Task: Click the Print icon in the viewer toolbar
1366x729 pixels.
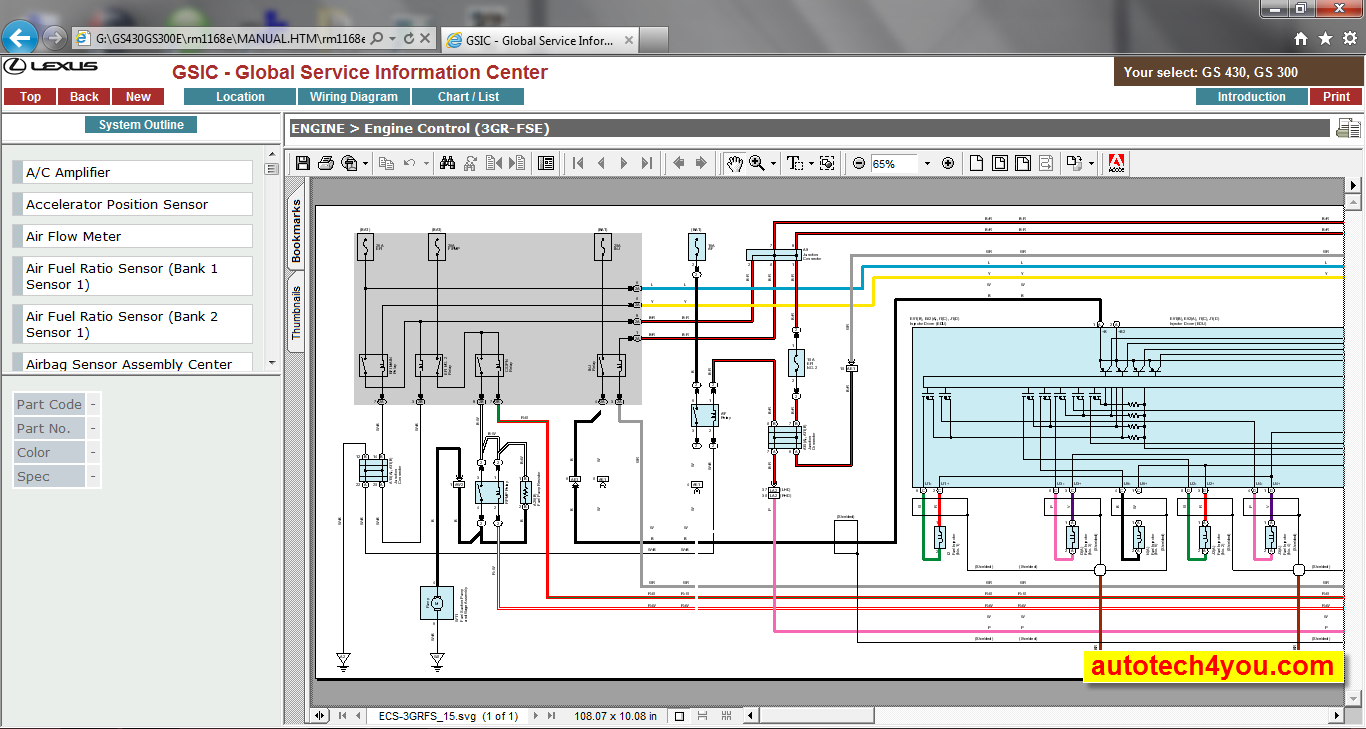Action: coord(326,163)
